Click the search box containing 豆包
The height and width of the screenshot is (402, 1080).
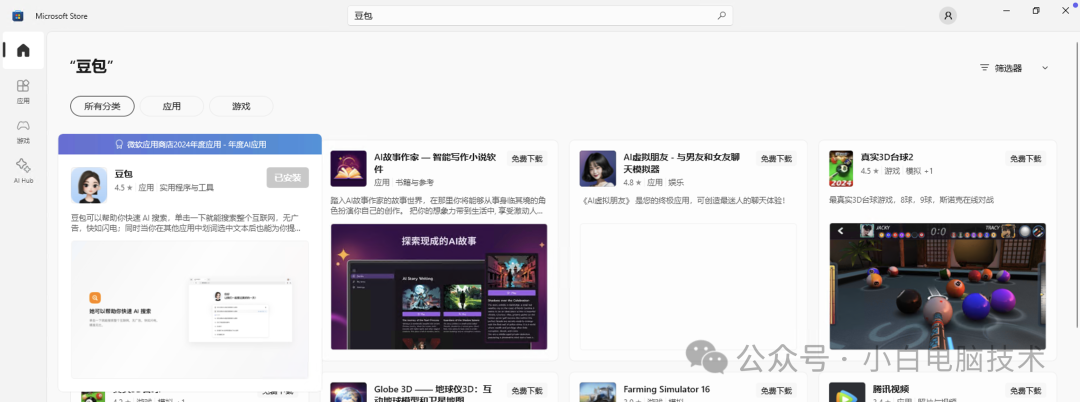coord(540,15)
